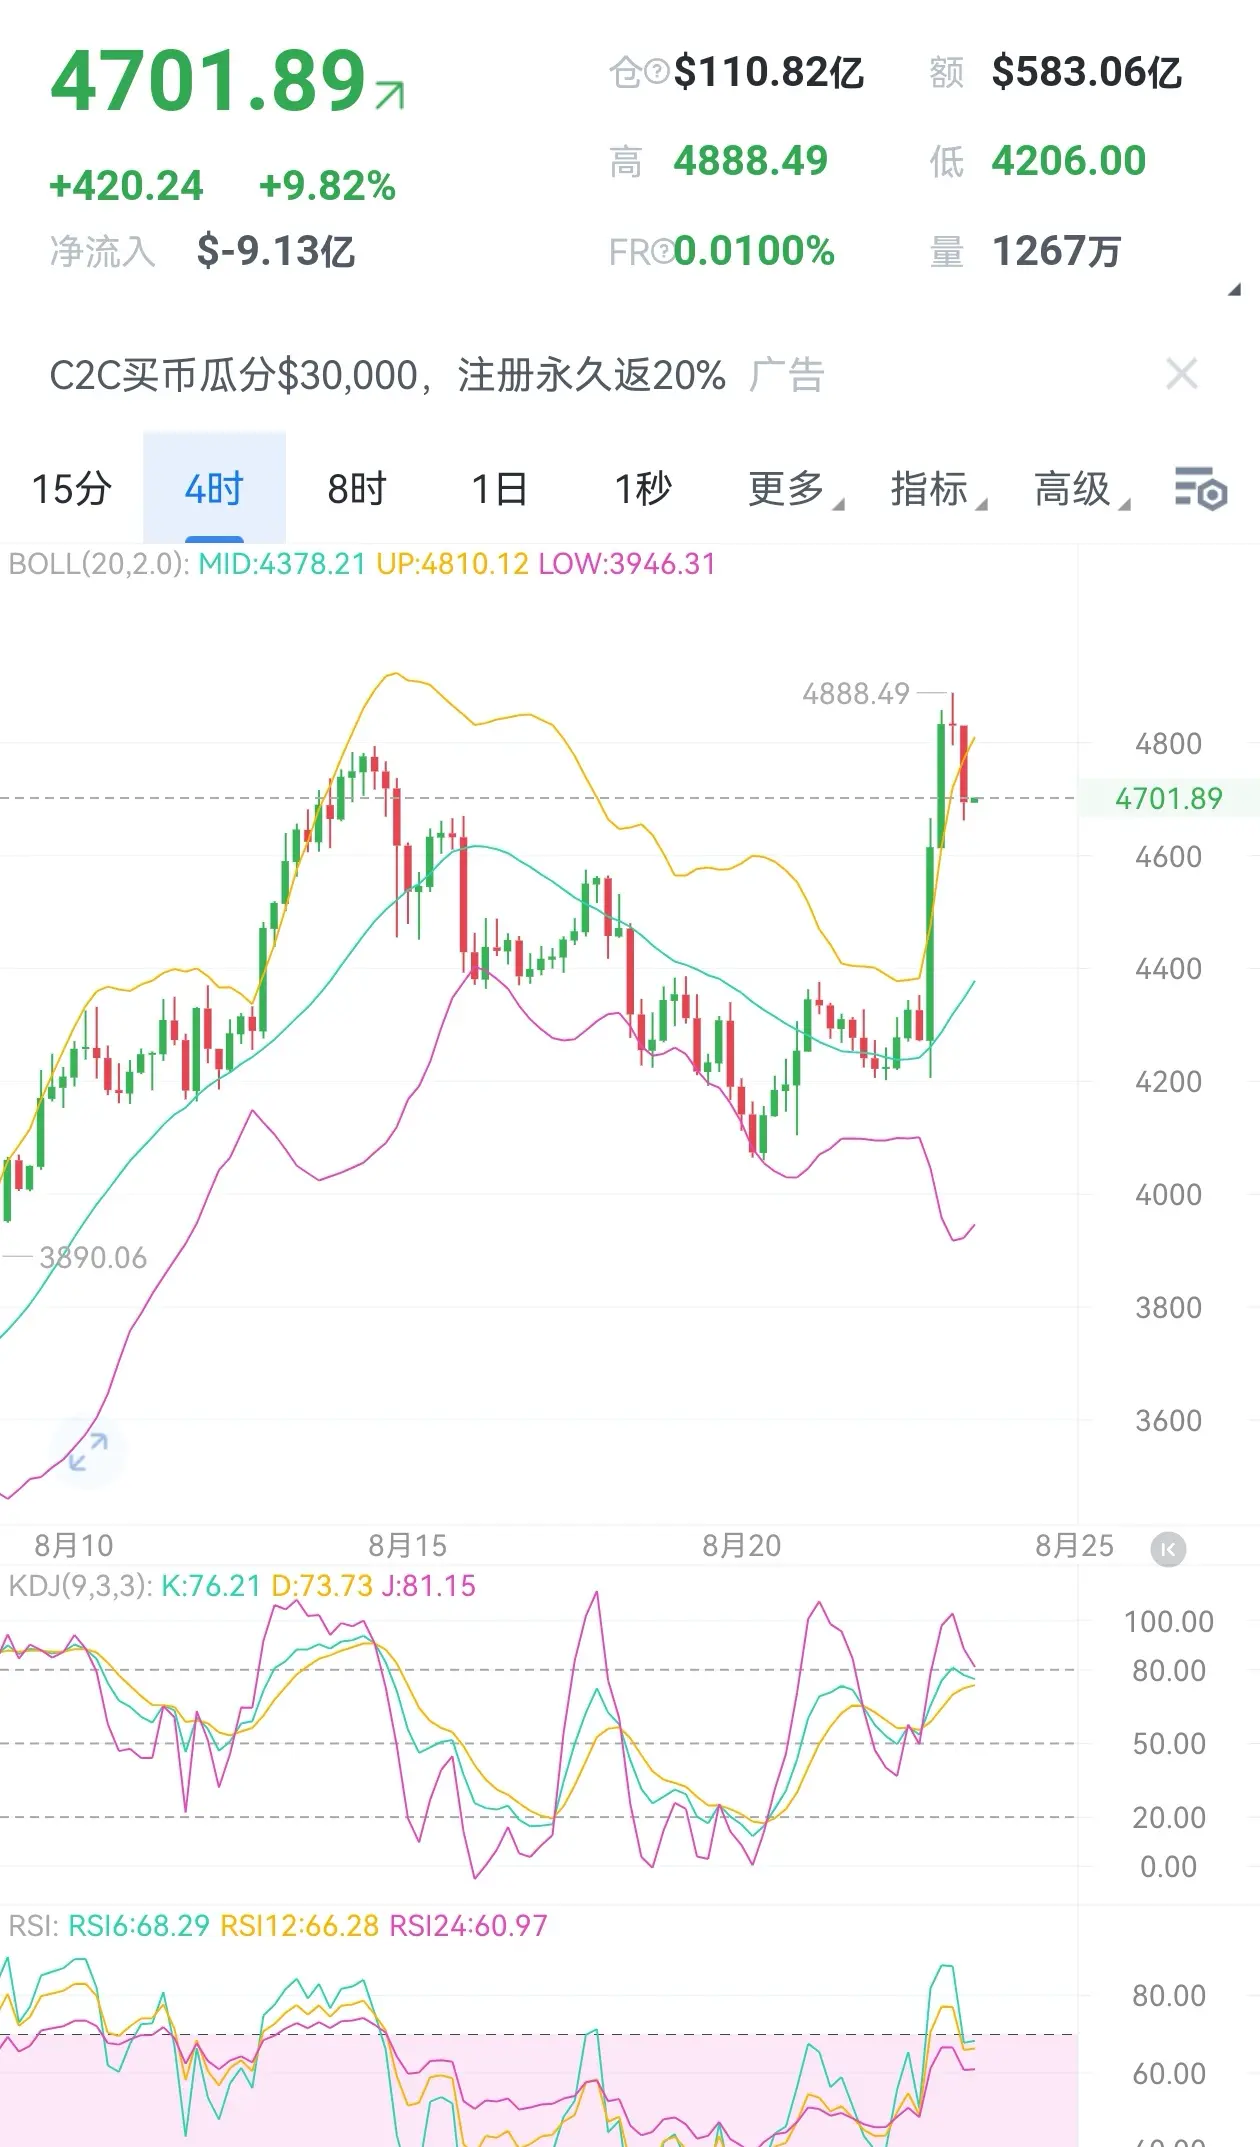Tap the FR funding rate help icon
Screen dimensions: 1260x2147
(662, 251)
